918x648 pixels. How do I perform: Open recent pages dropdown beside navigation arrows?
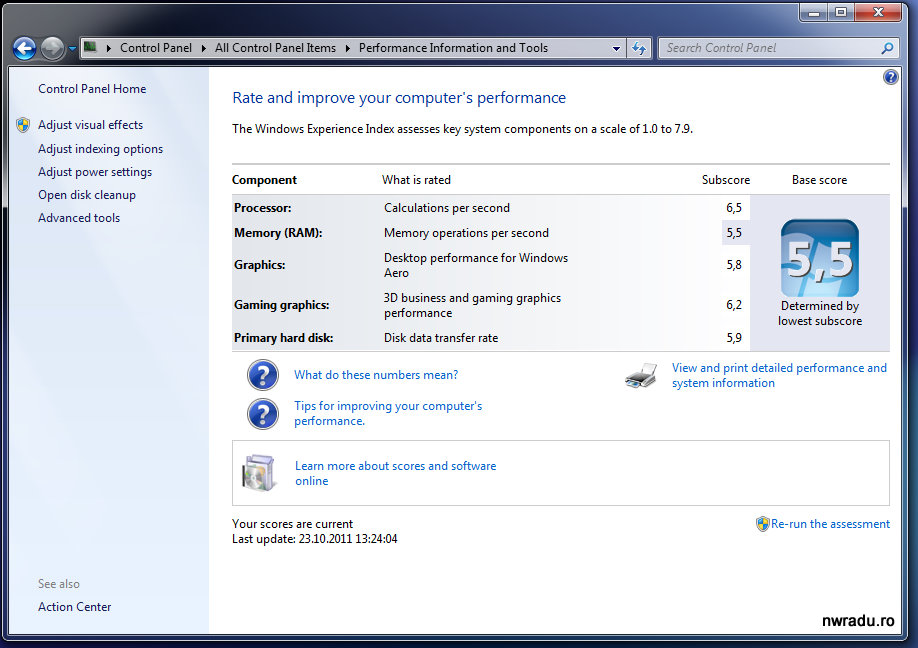[x=72, y=49]
